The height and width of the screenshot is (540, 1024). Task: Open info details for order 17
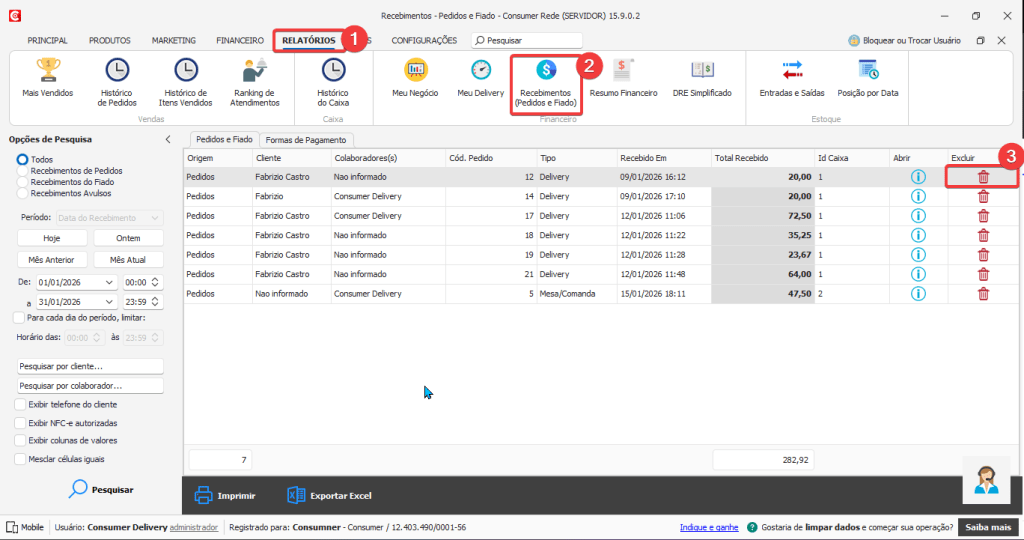(x=918, y=216)
